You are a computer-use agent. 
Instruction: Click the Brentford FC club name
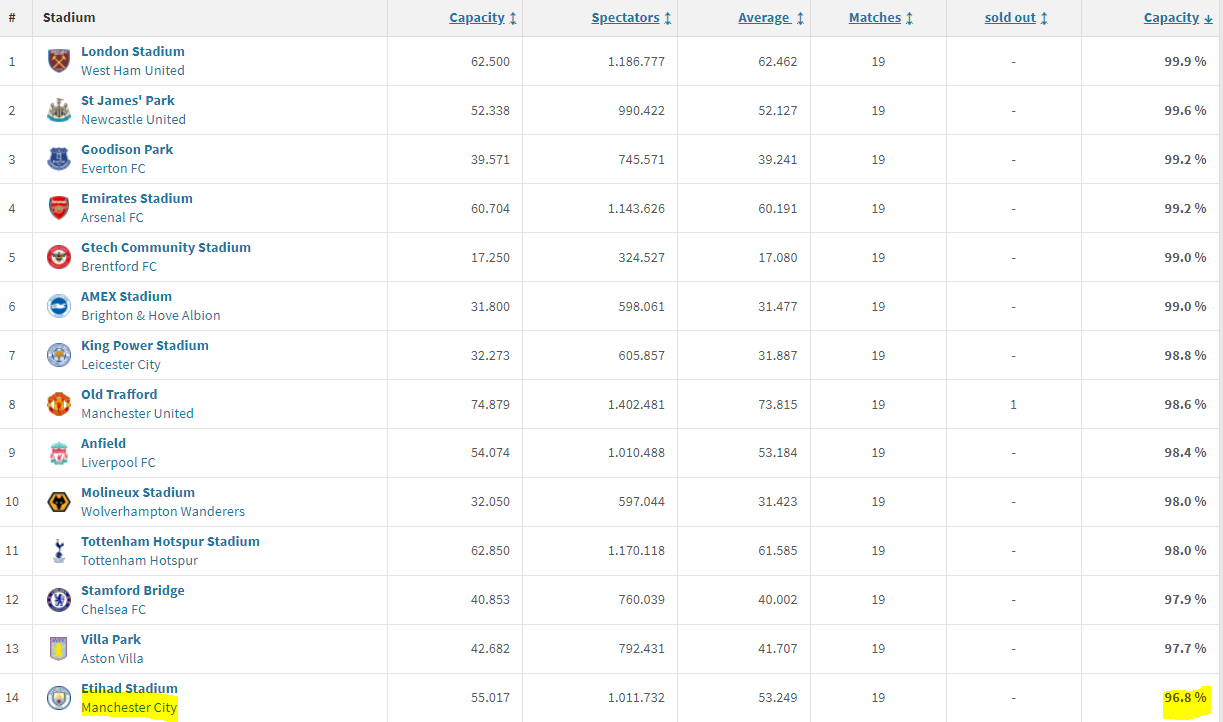[118, 267]
